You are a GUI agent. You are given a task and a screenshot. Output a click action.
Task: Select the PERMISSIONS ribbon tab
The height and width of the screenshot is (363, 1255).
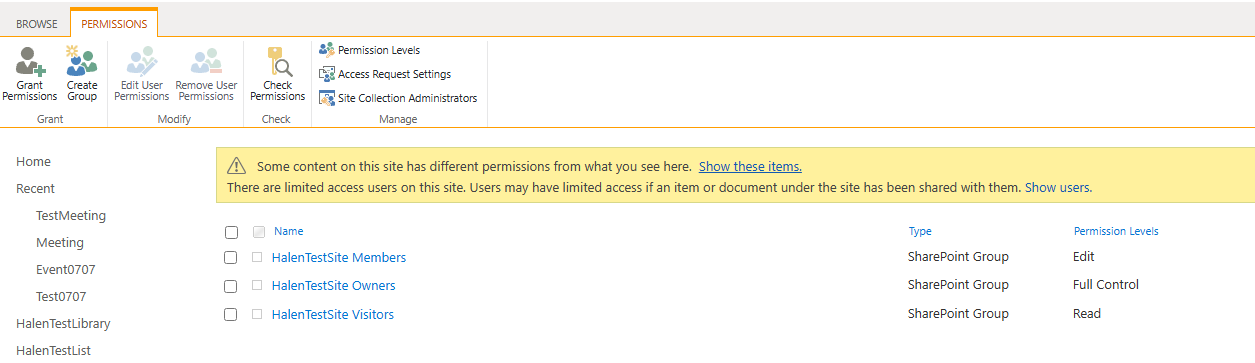pyautogui.click(x=114, y=24)
